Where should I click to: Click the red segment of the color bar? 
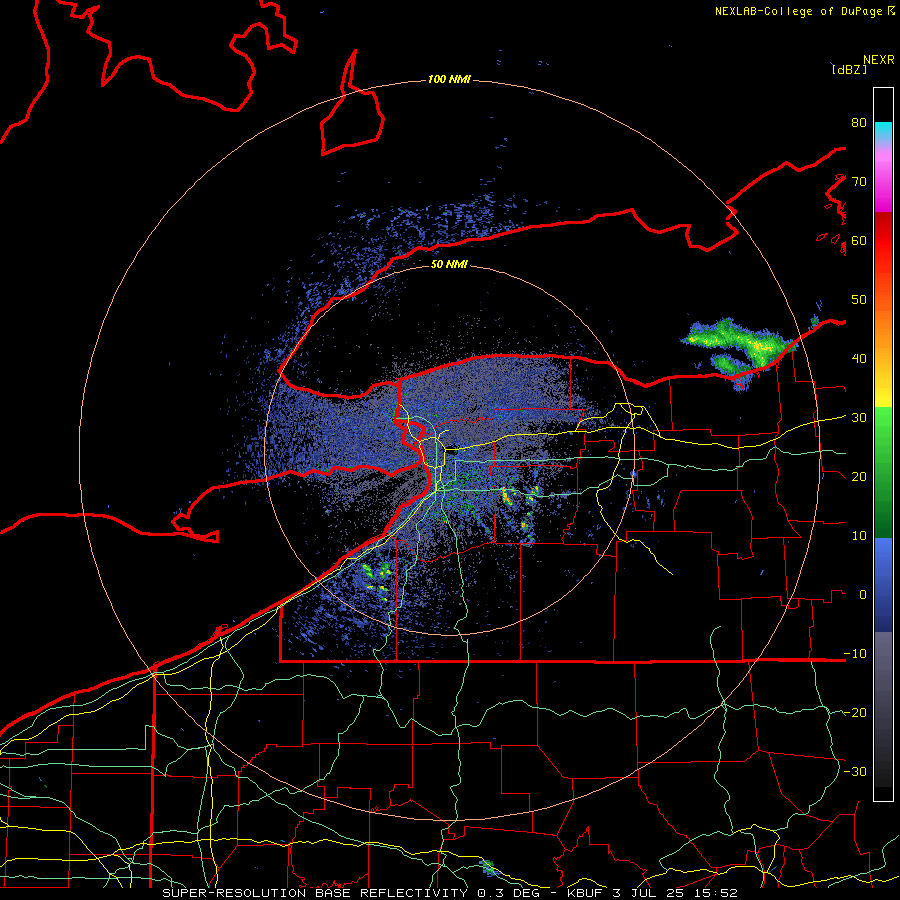pos(883,241)
